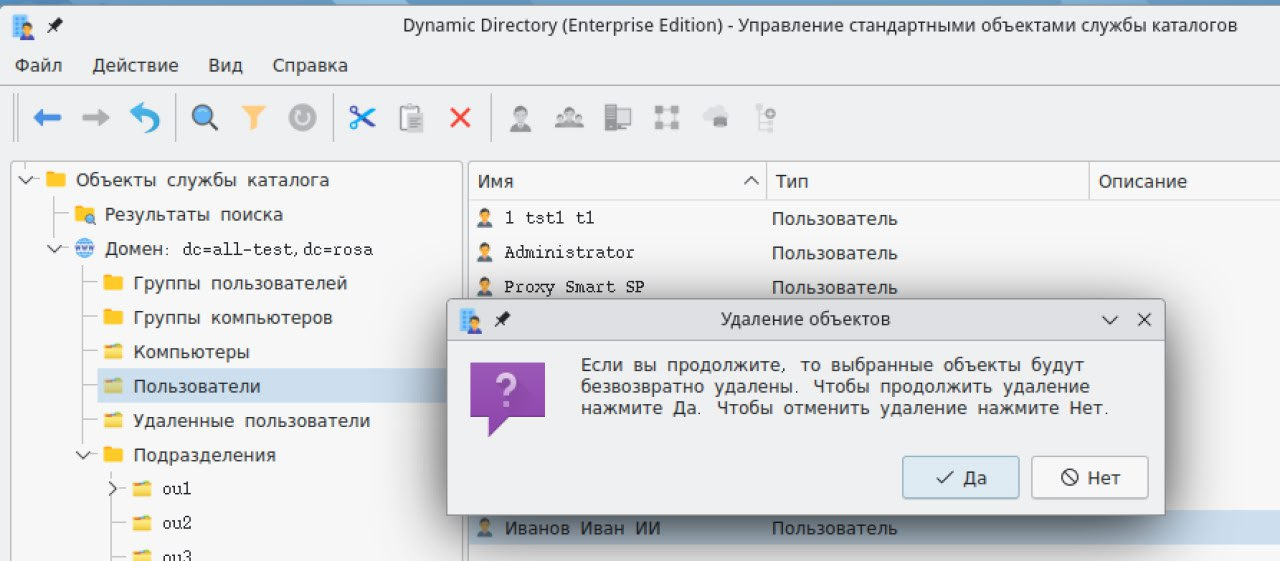The height and width of the screenshot is (561, 1280).
Task: Click the search magnifier toolbar icon
Action: (x=205, y=118)
